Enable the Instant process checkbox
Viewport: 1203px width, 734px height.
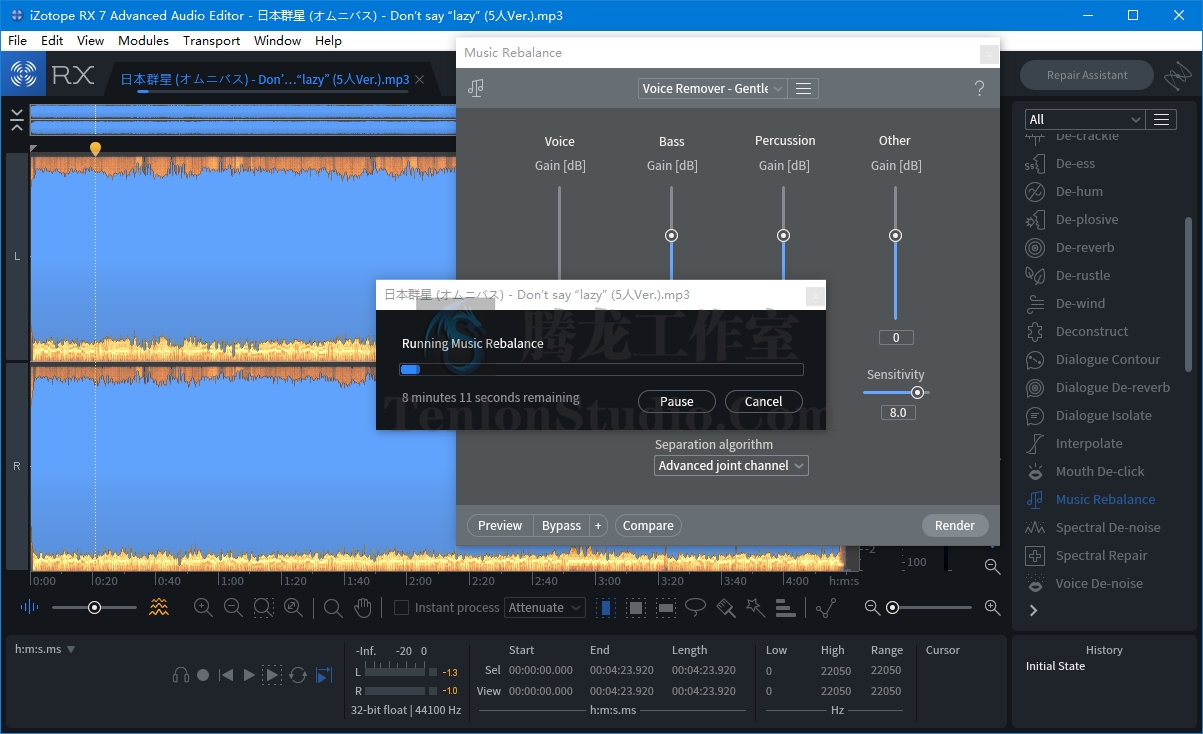tap(401, 607)
